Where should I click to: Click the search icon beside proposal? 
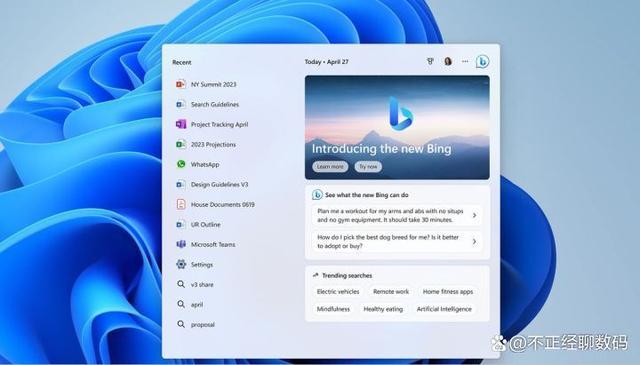[181, 324]
